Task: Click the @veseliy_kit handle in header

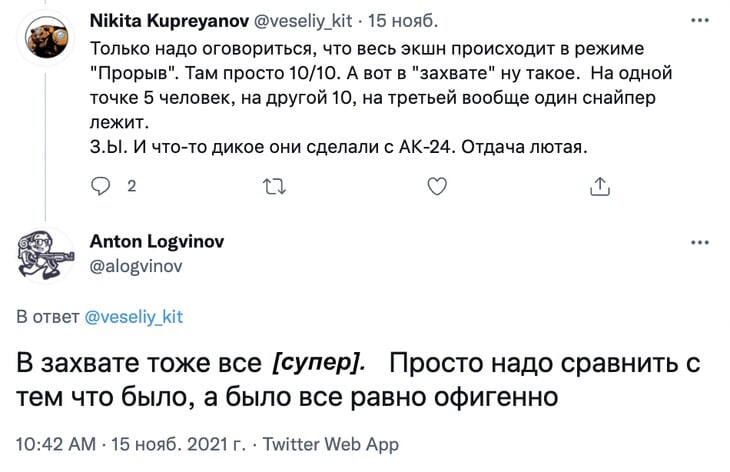Action: tap(303, 21)
